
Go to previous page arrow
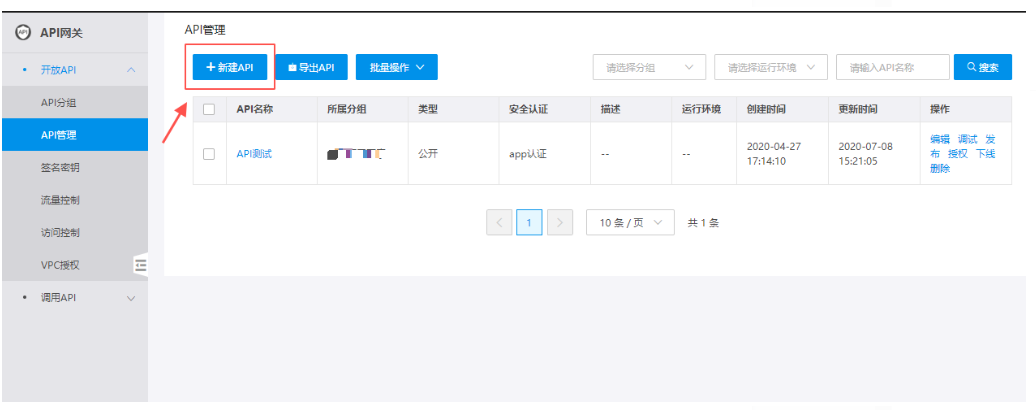click(x=499, y=223)
